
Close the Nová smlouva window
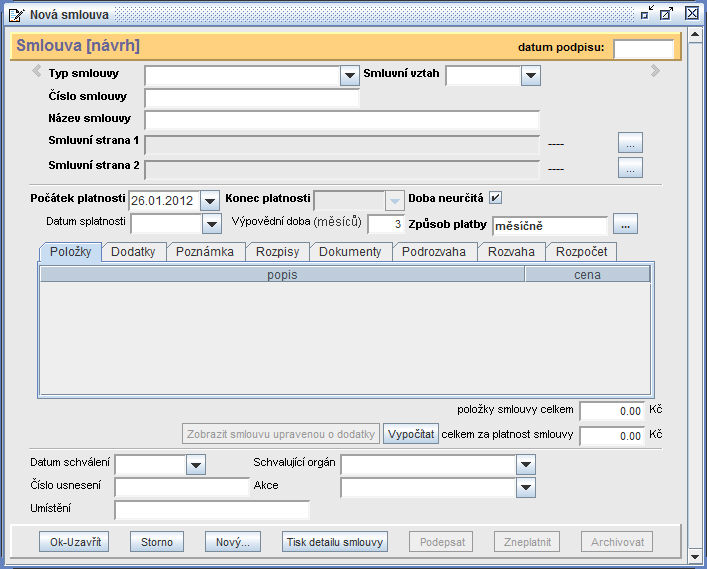coord(692,13)
